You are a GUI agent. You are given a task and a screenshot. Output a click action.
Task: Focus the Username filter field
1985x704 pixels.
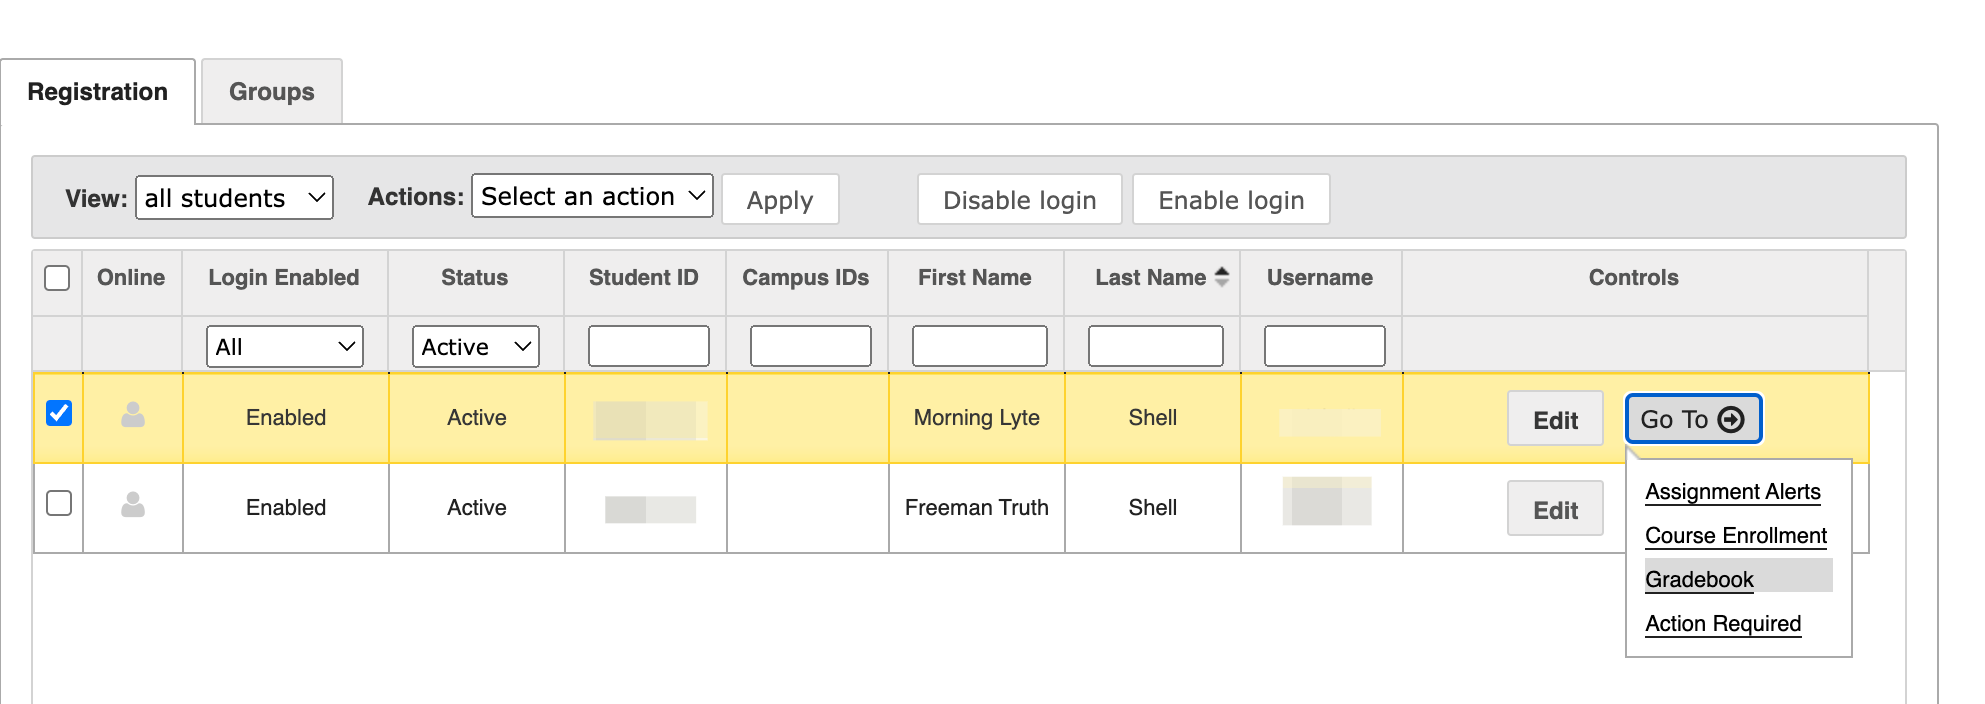tap(1325, 346)
